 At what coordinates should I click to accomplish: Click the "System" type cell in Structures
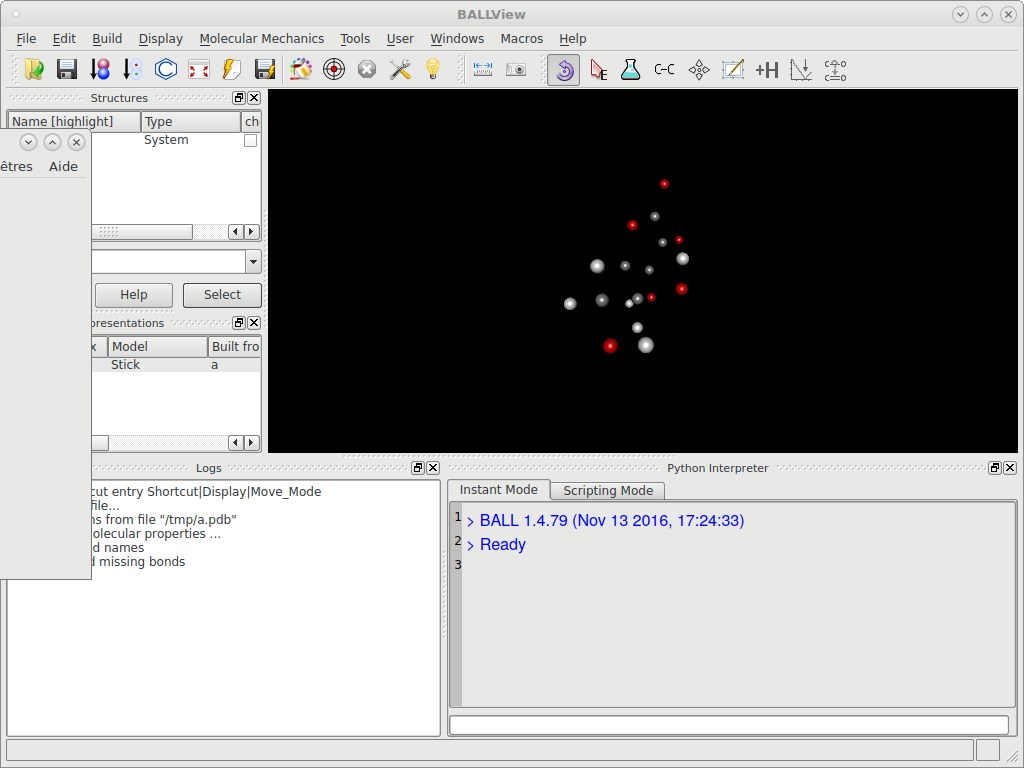166,140
